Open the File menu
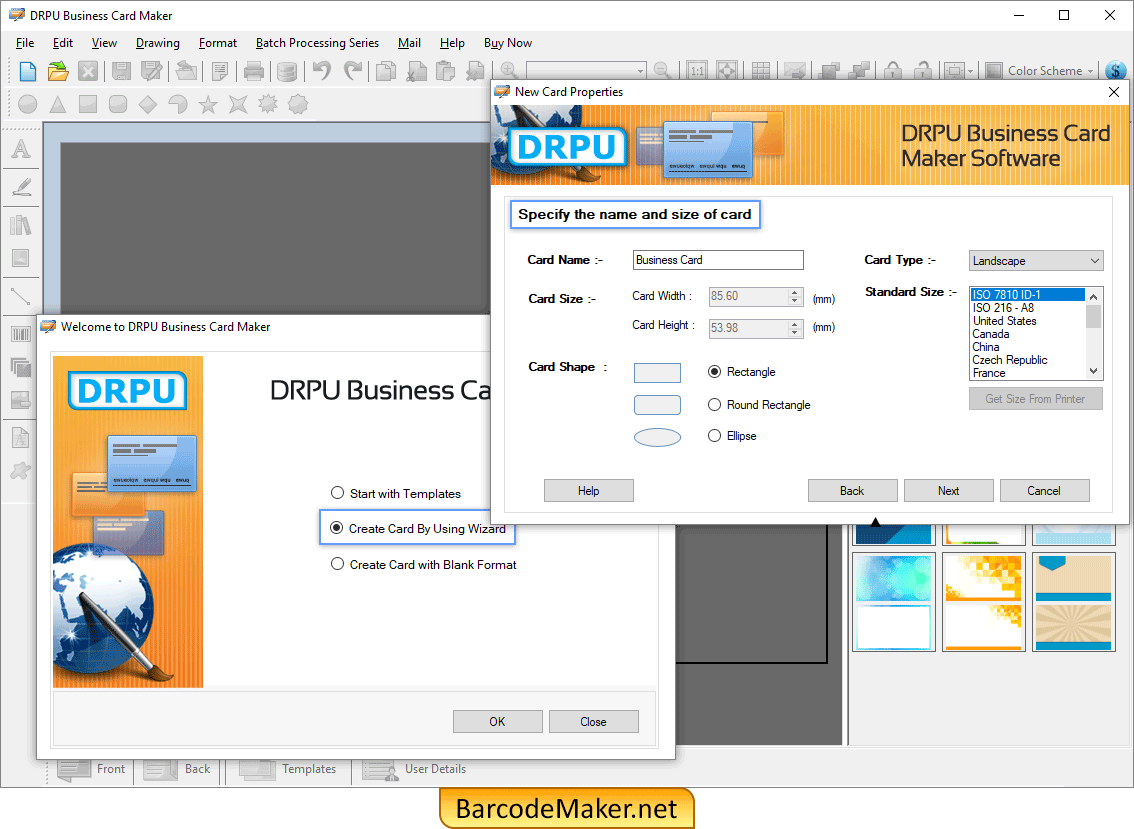This screenshot has width=1134, height=829. 25,43
